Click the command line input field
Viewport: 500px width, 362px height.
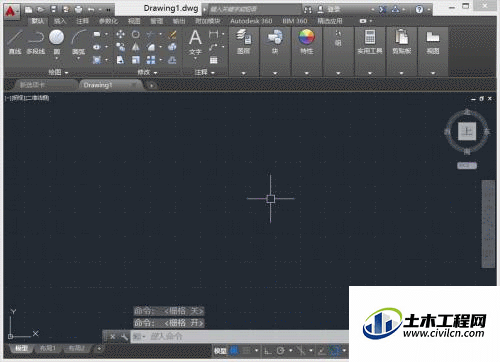[240, 336]
